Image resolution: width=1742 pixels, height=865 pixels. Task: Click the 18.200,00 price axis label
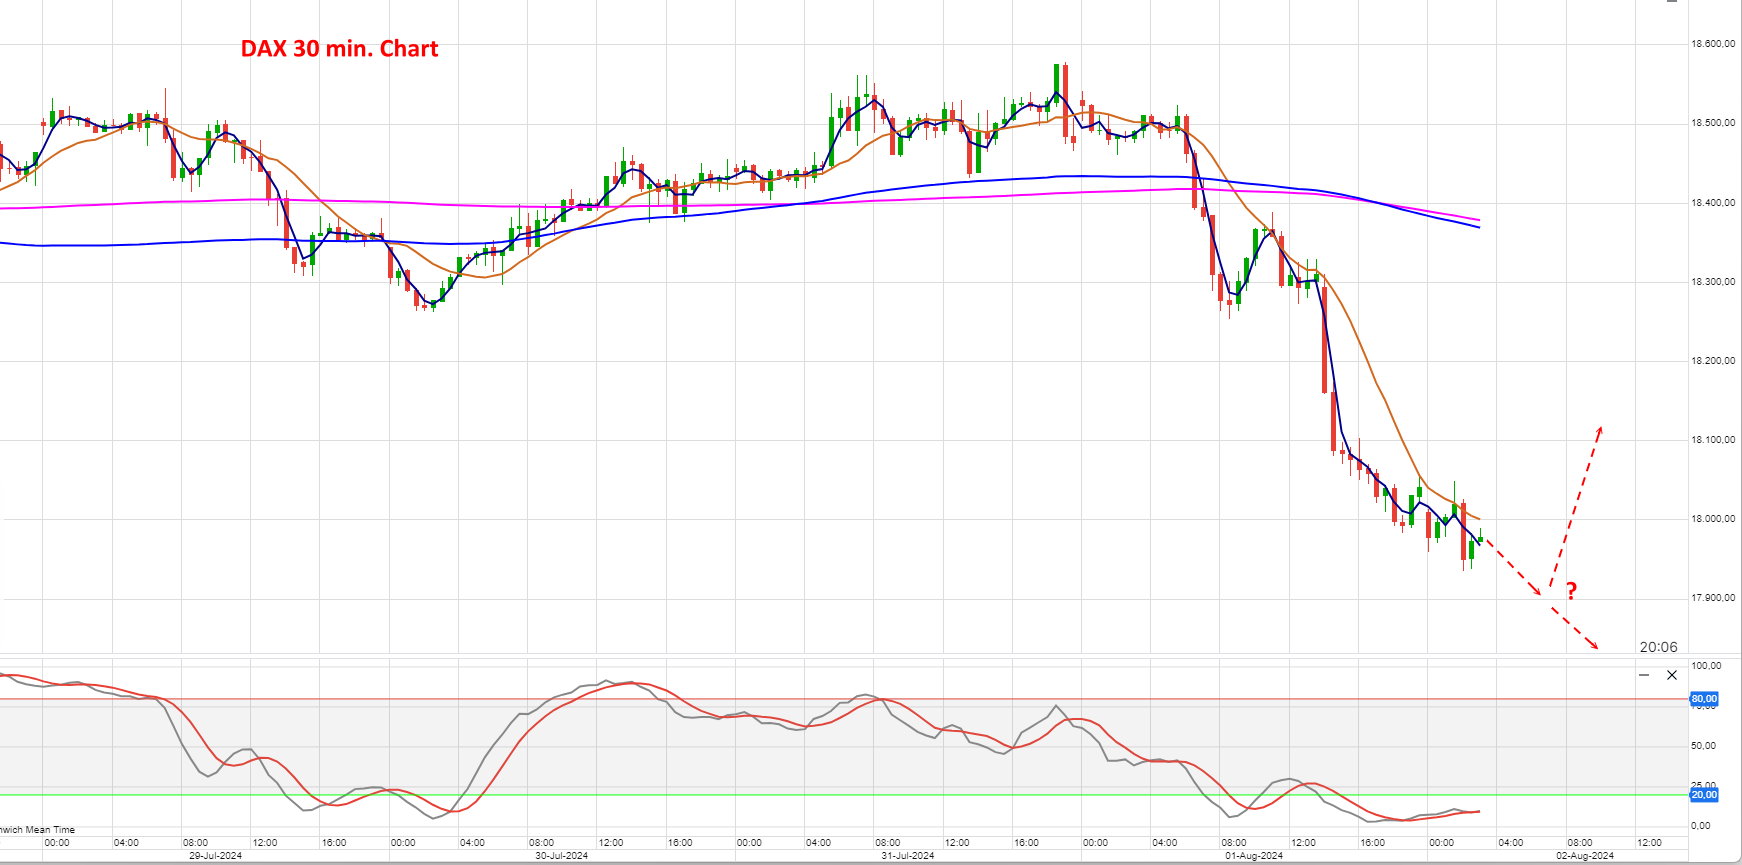(x=1713, y=361)
